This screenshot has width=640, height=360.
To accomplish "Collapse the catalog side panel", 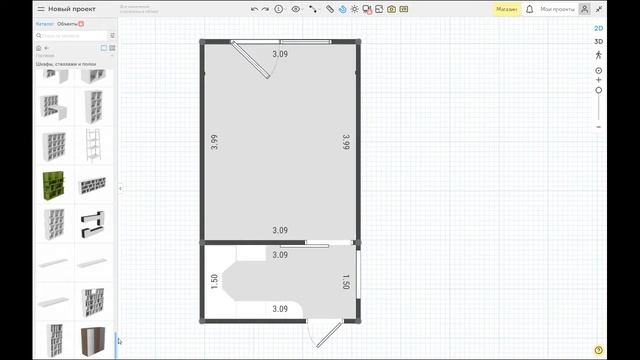I will click(x=120, y=189).
